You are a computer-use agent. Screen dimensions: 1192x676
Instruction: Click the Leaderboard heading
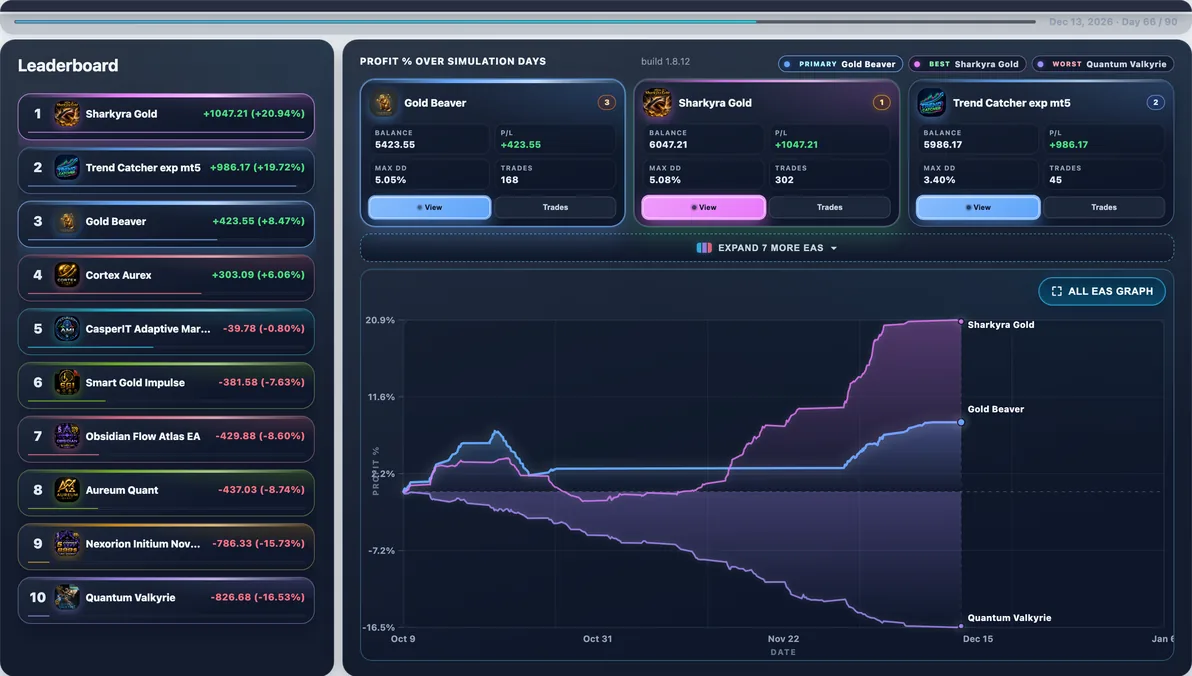coord(68,65)
